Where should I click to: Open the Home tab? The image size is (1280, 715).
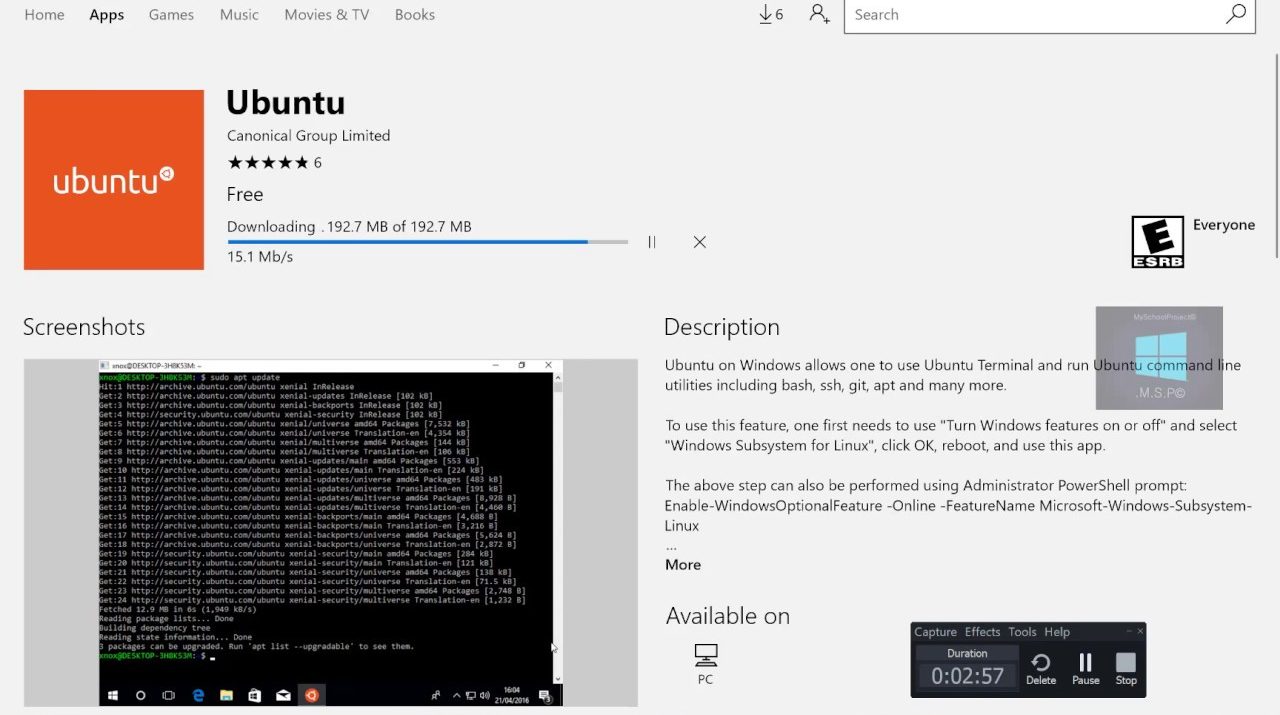(x=44, y=15)
